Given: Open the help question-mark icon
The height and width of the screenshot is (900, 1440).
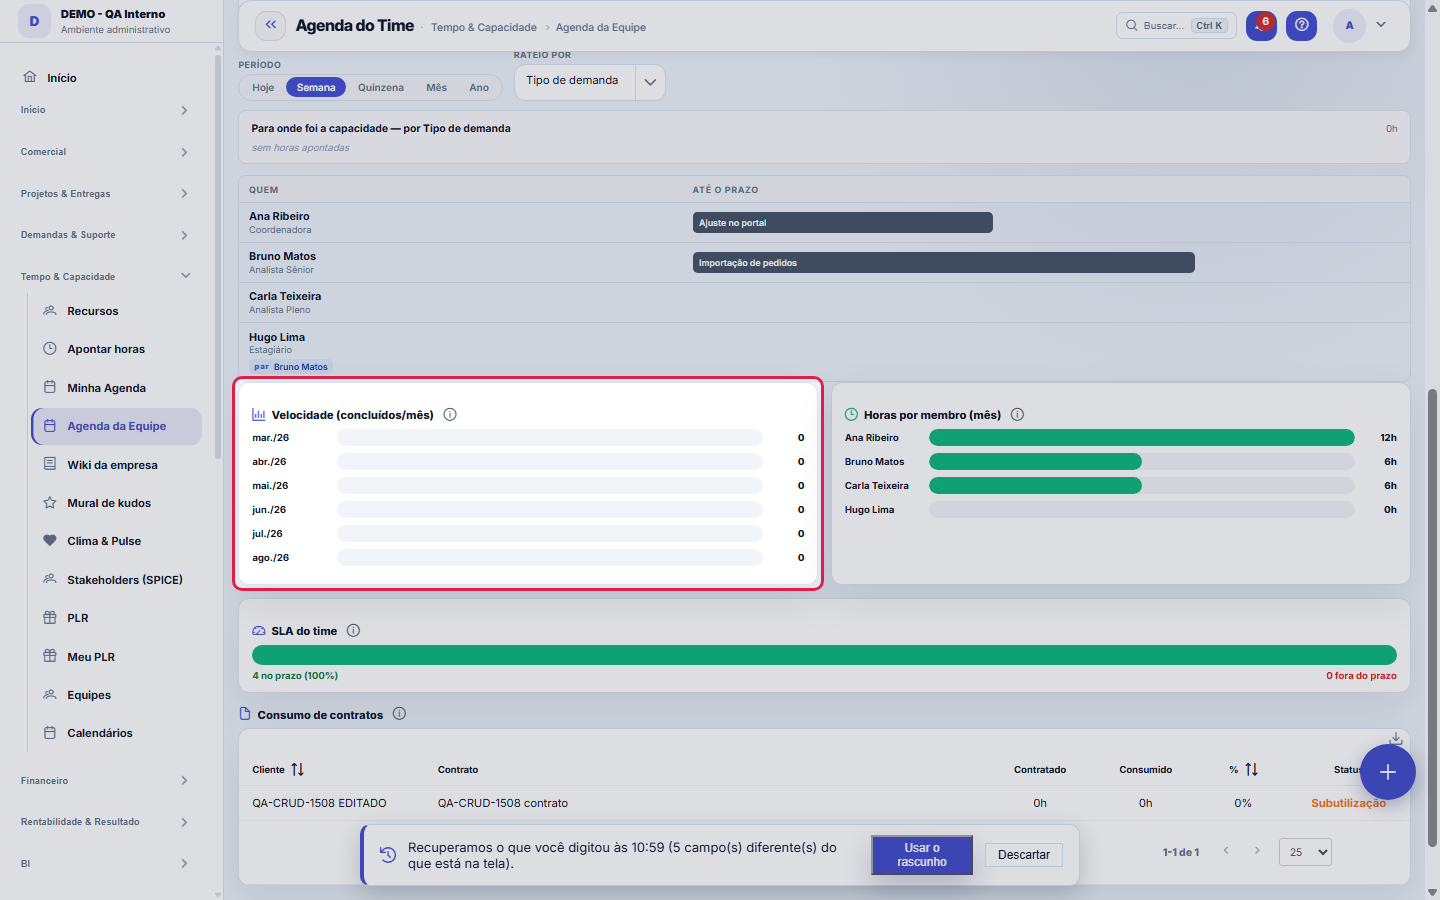Looking at the screenshot, I should click(x=1301, y=26).
